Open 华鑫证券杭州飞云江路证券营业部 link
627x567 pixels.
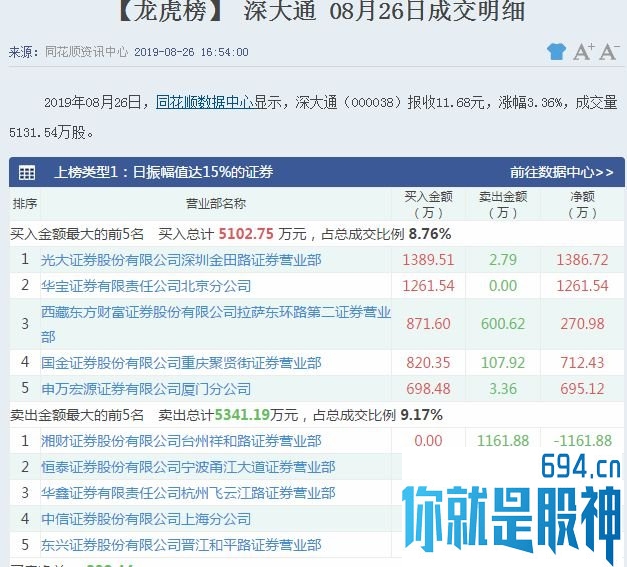188,493
